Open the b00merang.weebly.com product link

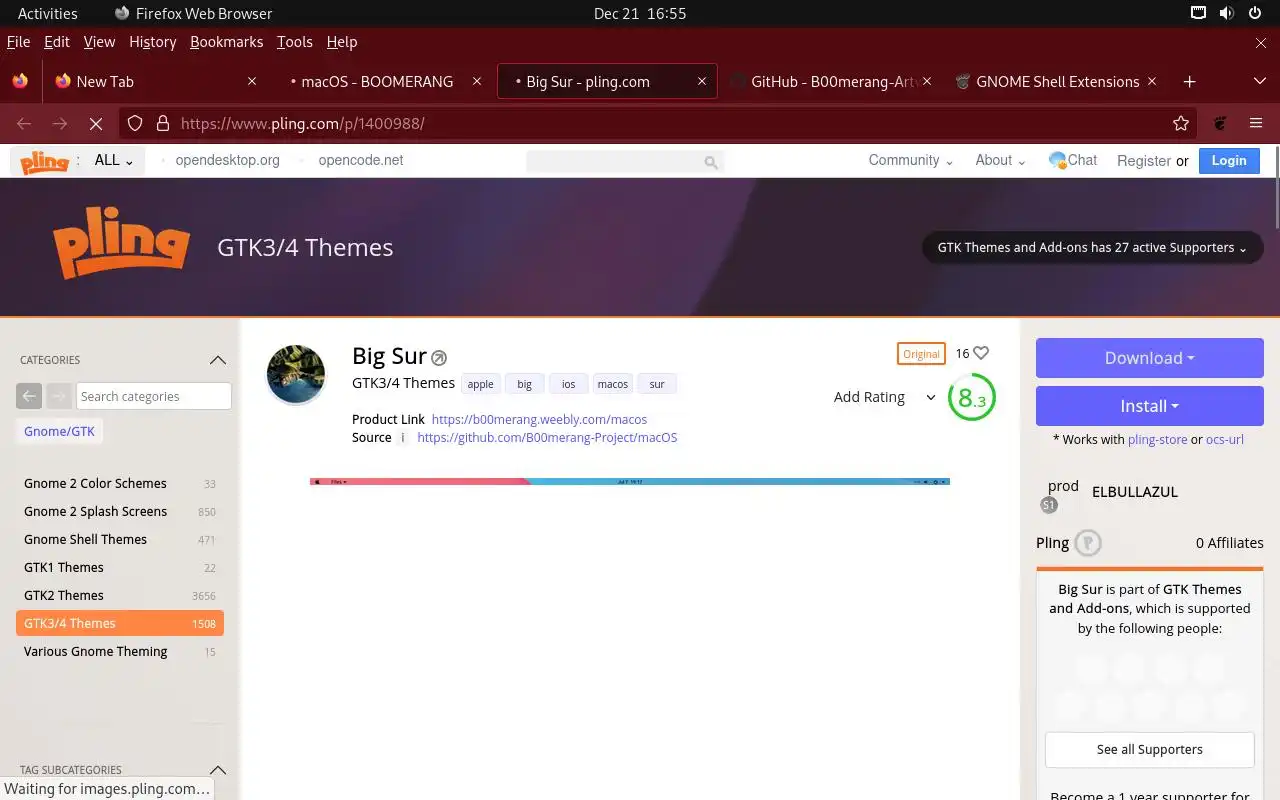539,419
